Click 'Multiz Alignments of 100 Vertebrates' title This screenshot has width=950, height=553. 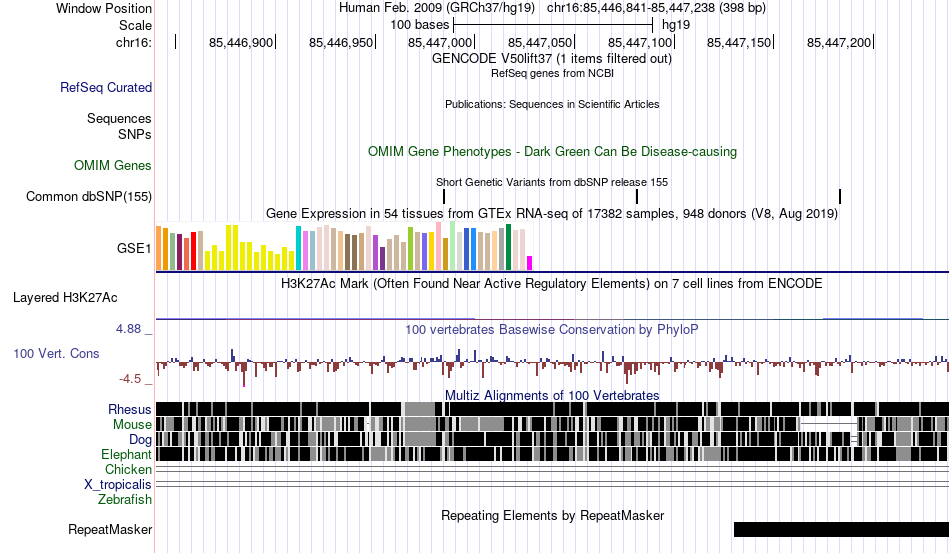click(552, 396)
